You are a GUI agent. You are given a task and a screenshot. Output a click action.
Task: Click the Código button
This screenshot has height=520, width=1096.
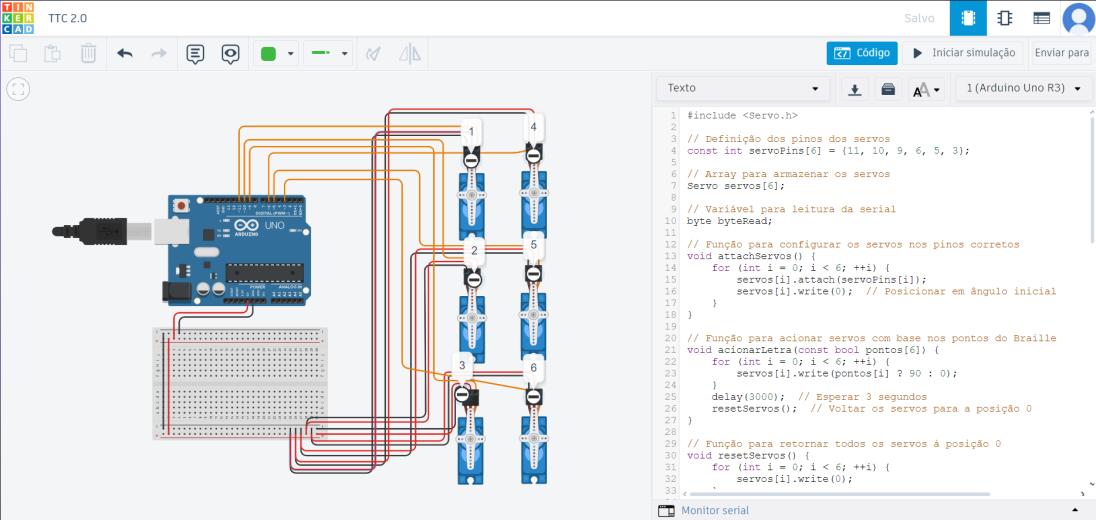tap(862, 53)
